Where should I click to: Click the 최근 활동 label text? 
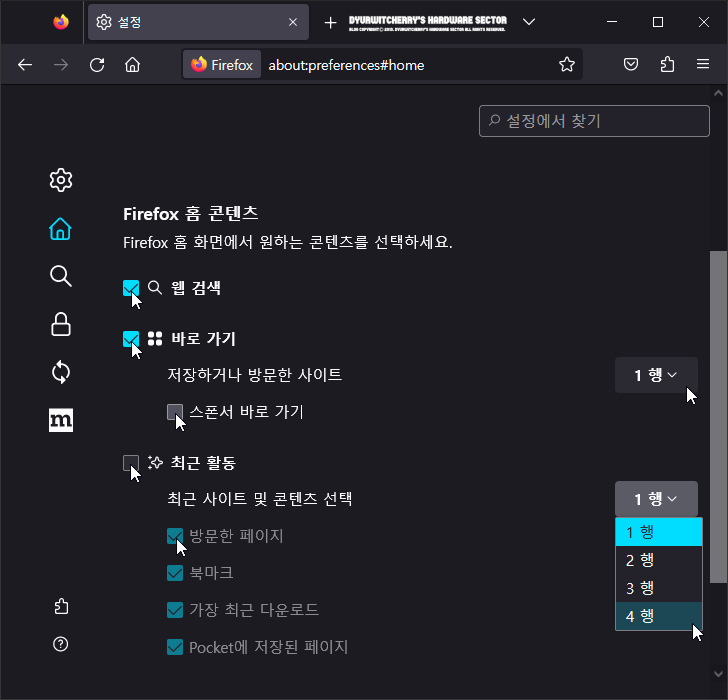(x=203, y=463)
